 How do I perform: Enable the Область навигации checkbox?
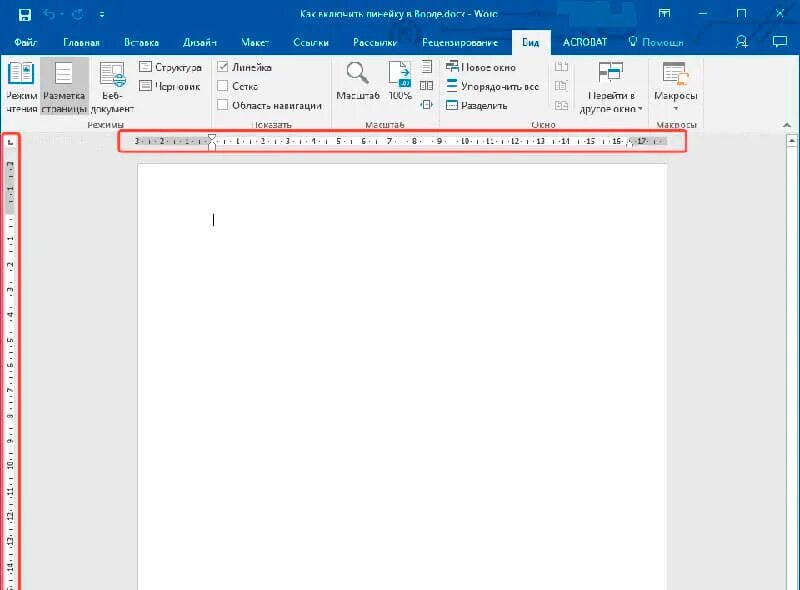[222, 105]
